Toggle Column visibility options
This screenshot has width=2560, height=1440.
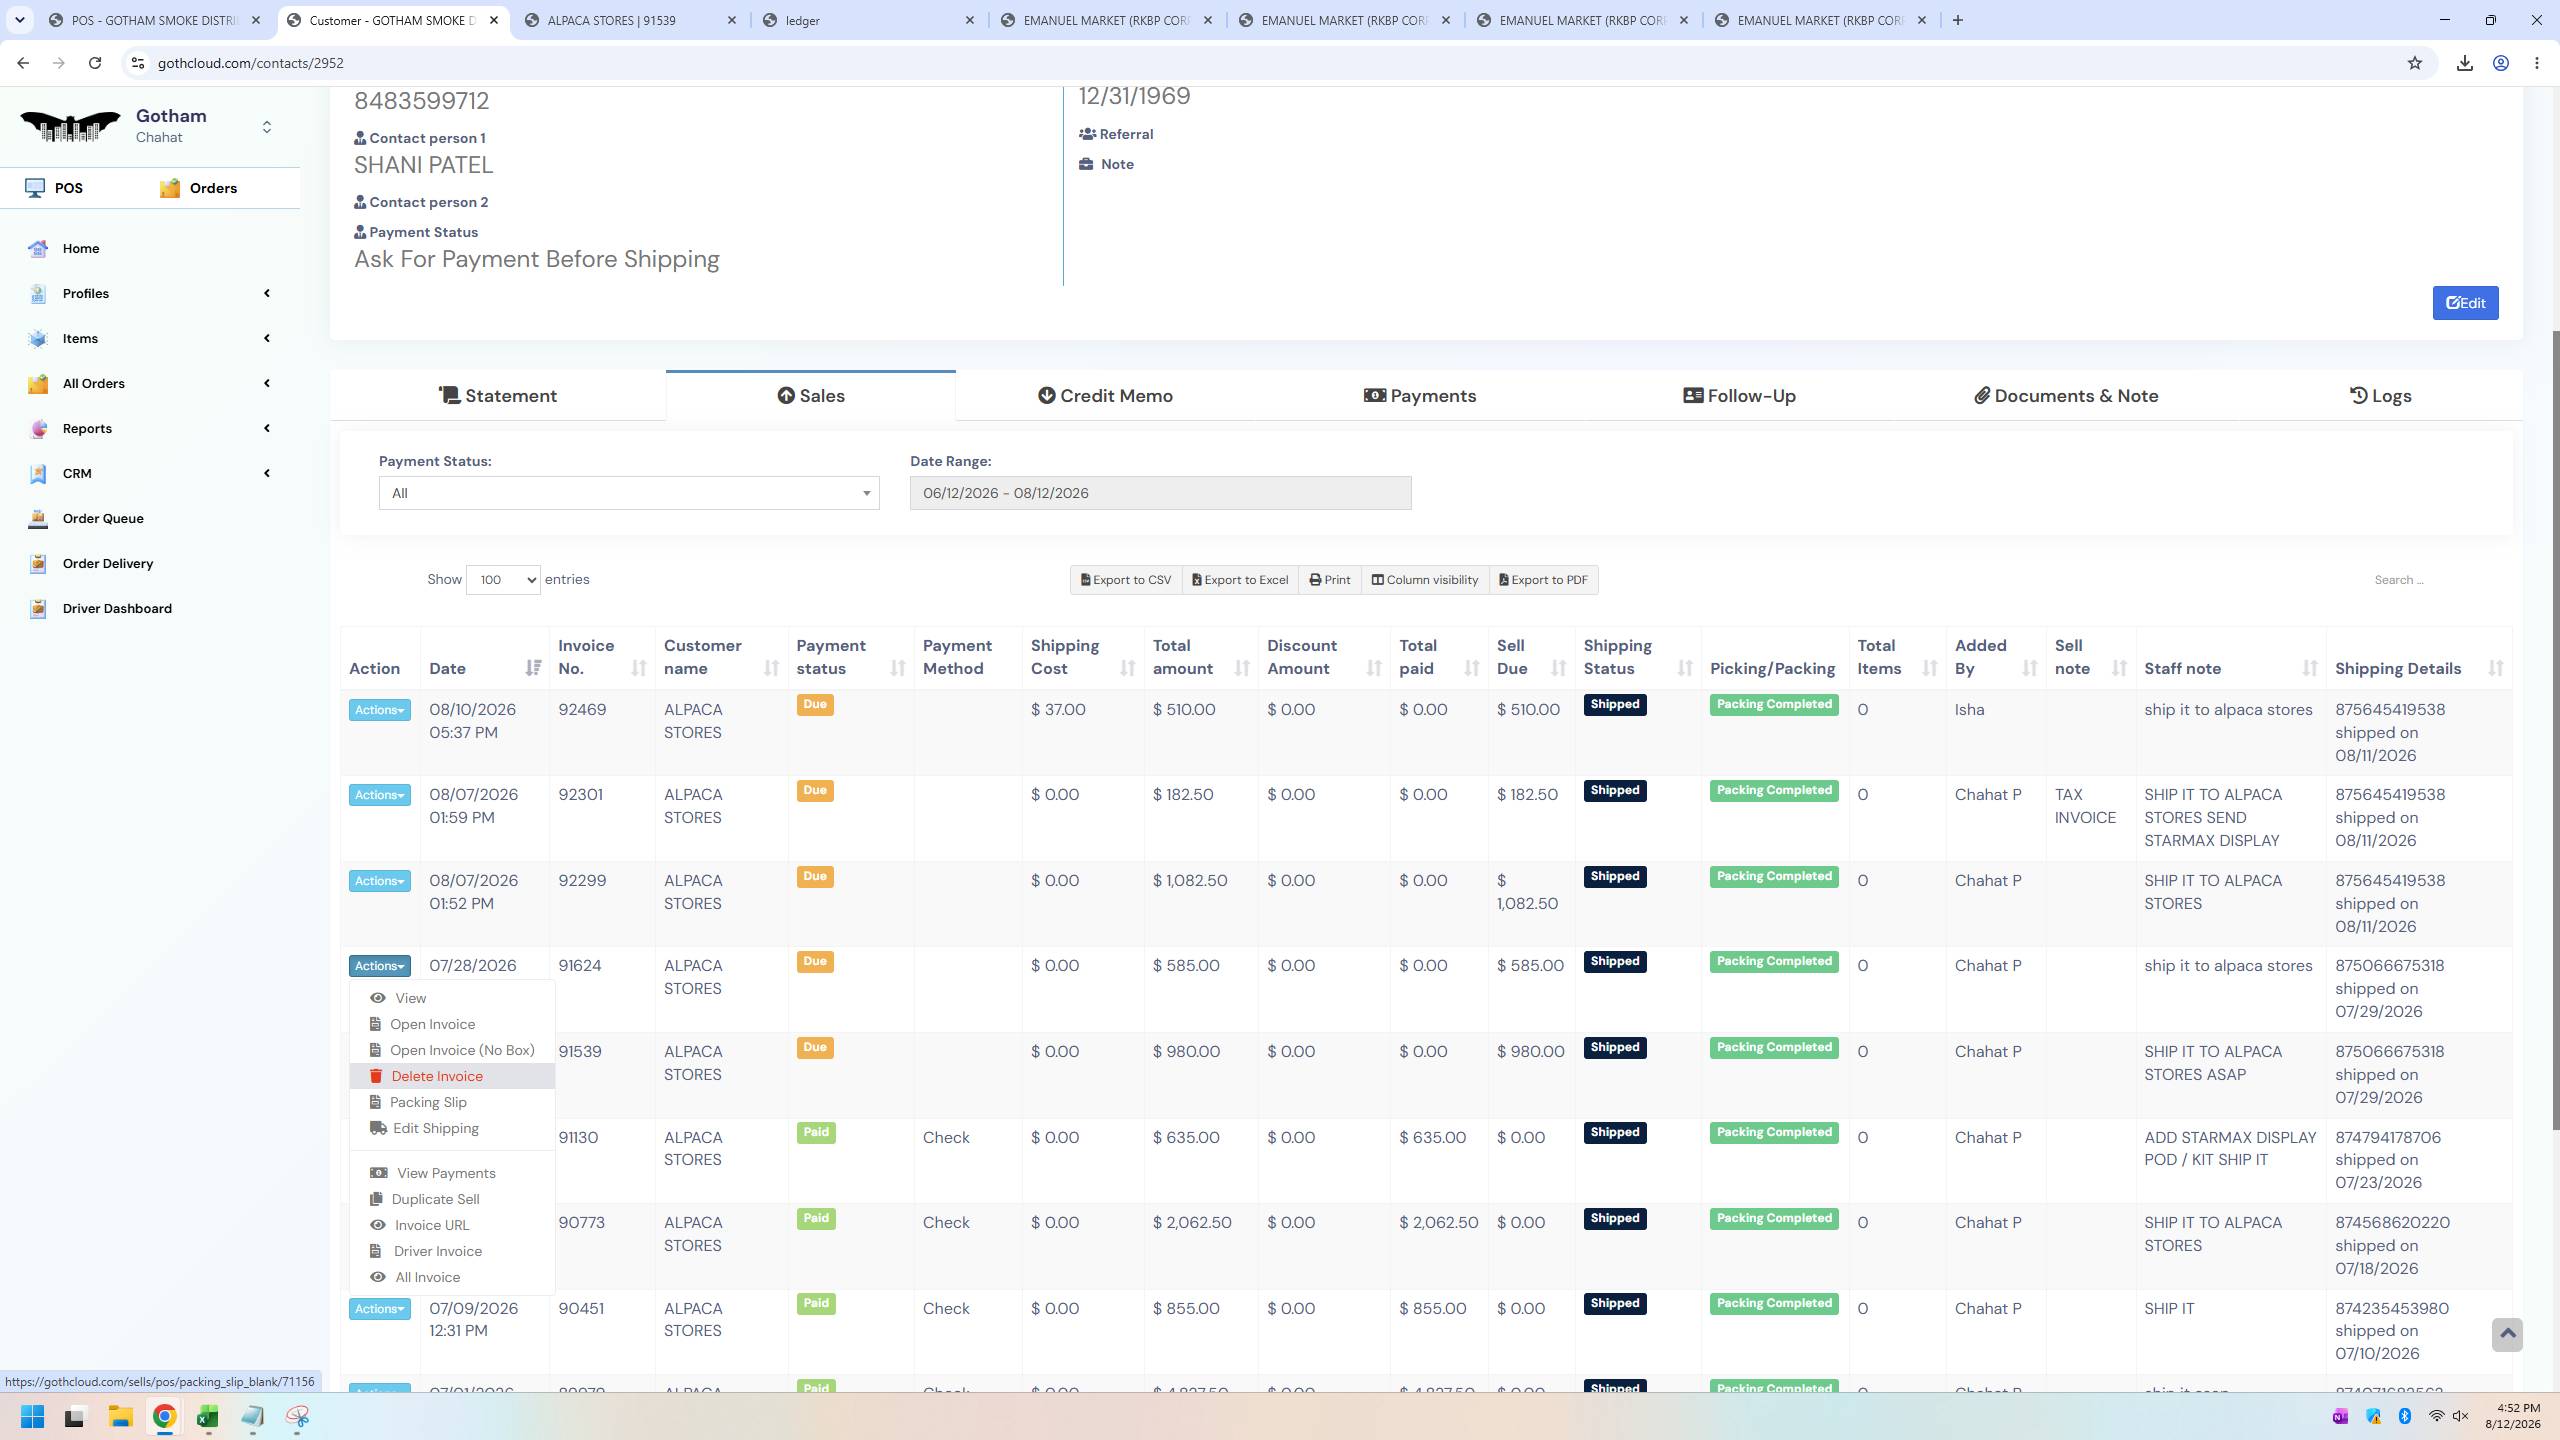coord(1424,580)
